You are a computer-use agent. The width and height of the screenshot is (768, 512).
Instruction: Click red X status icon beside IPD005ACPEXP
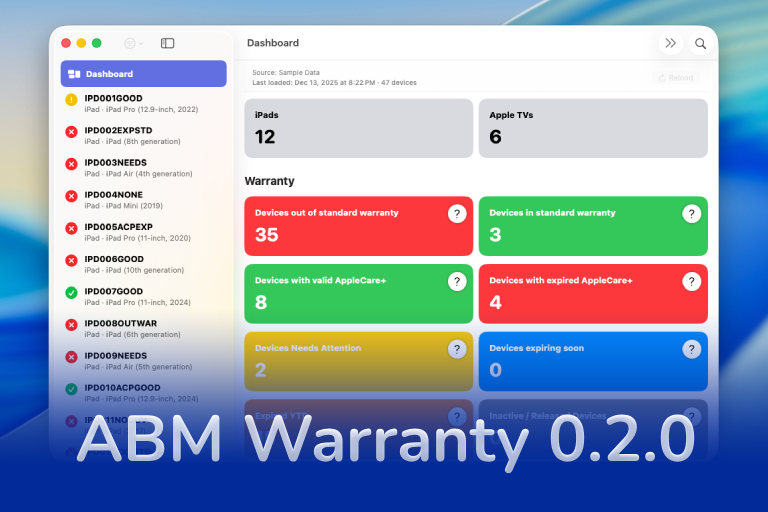pos(72,228)
